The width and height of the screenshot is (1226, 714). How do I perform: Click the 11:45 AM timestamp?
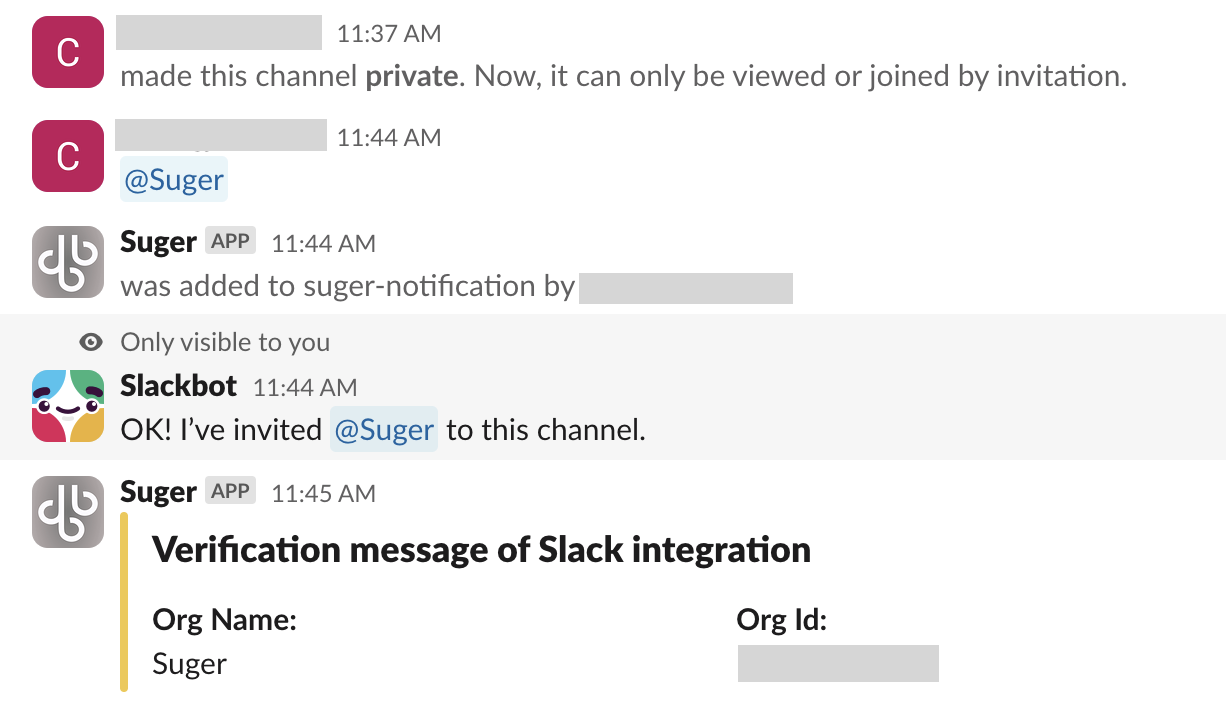(x=324, y=493)
